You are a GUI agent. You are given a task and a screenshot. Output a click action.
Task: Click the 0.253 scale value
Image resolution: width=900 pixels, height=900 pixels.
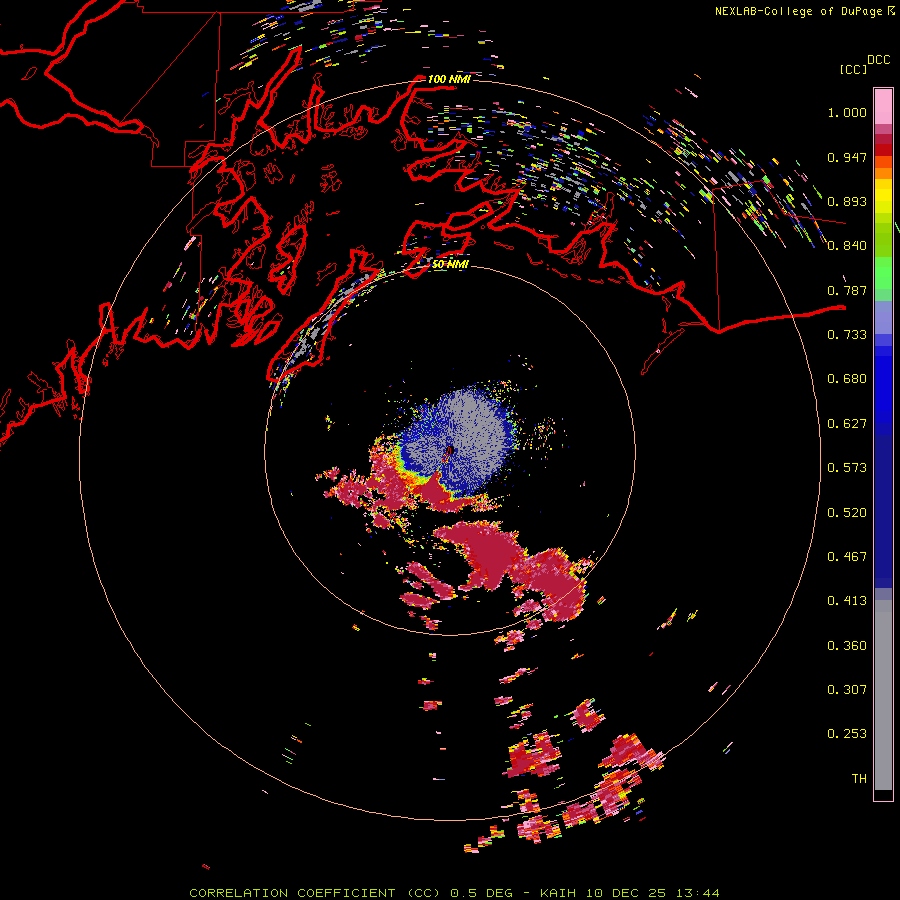[x=847, y=734]
